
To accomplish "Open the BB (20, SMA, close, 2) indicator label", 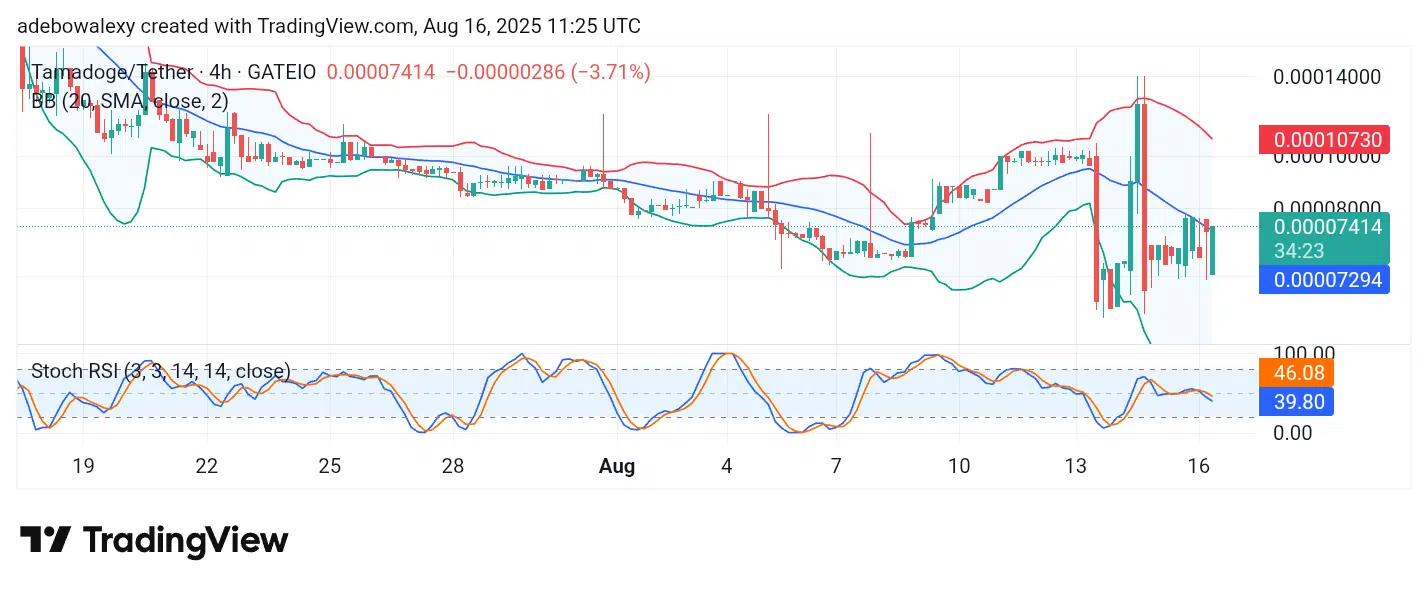I will coord(130,101).
